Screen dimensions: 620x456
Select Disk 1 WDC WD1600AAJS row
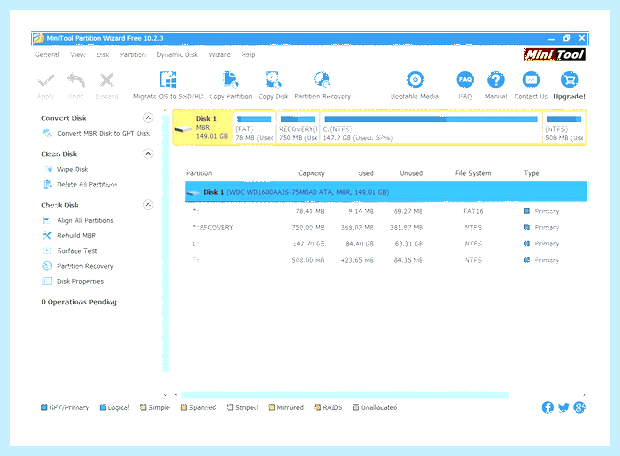[386, 192]
